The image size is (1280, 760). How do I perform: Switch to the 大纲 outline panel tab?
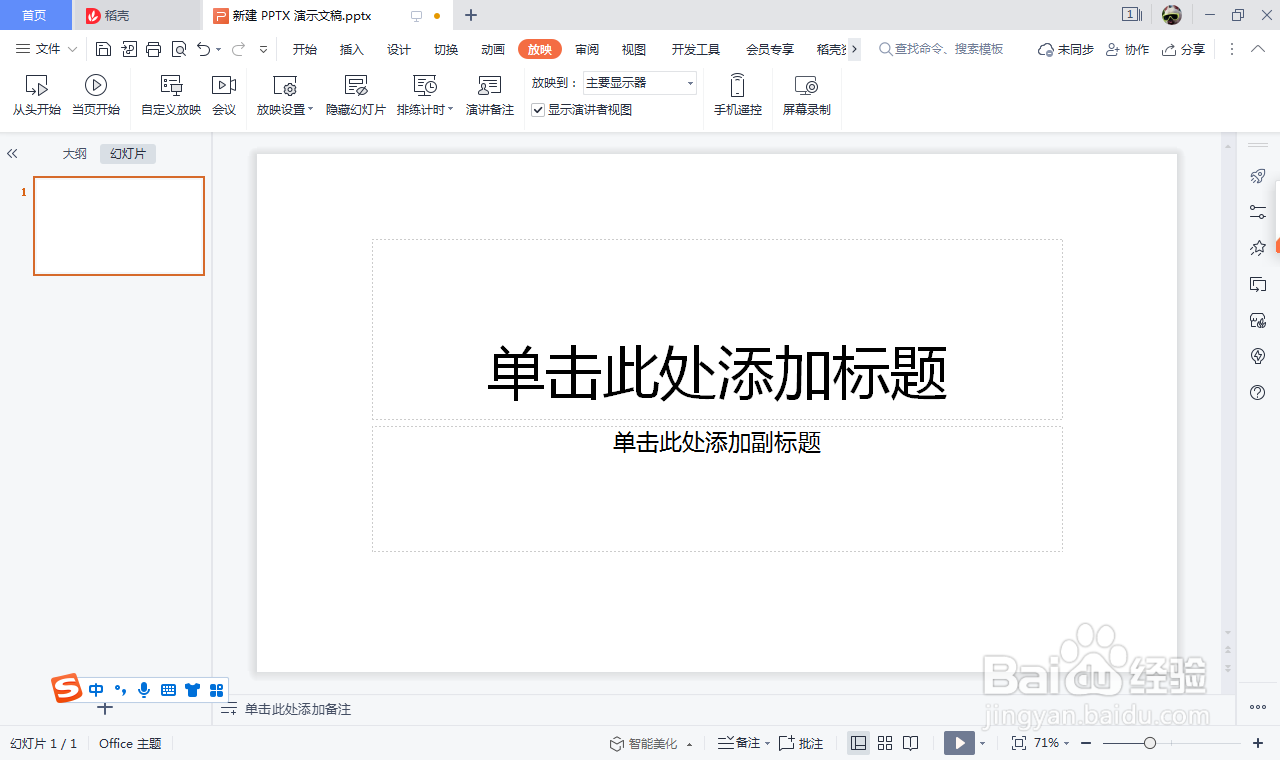[x=73, y=153]
